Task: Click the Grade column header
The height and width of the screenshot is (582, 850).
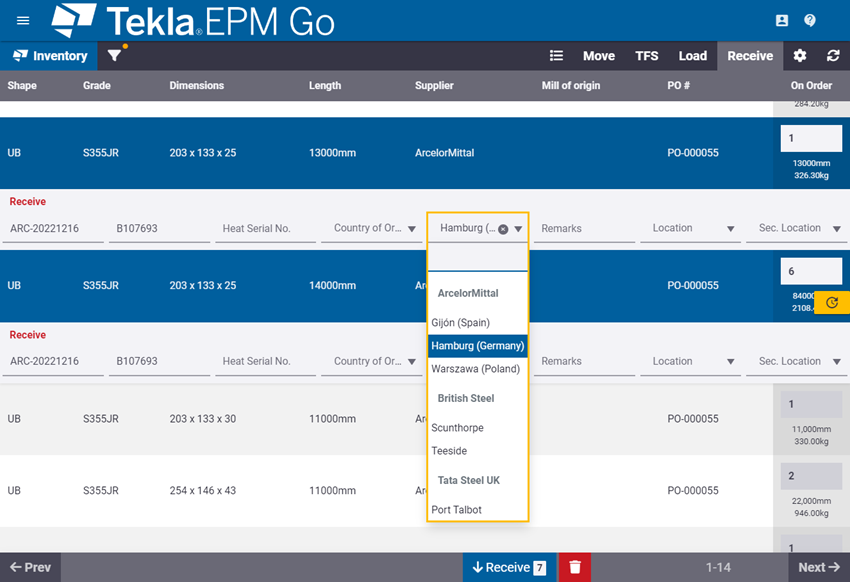Action: (96, 86)
